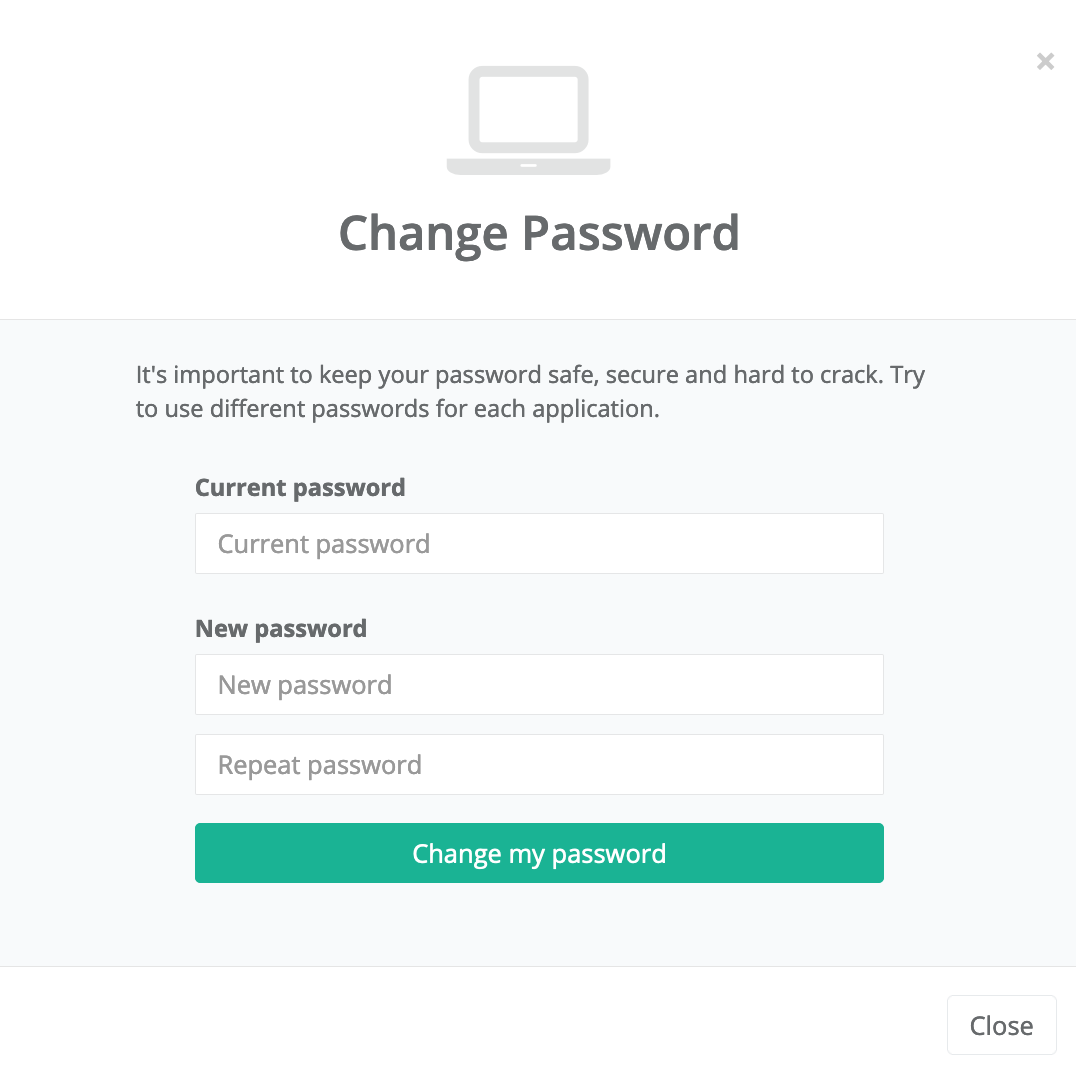
Task: Click the bold New password label
Action: coord(281,629)
